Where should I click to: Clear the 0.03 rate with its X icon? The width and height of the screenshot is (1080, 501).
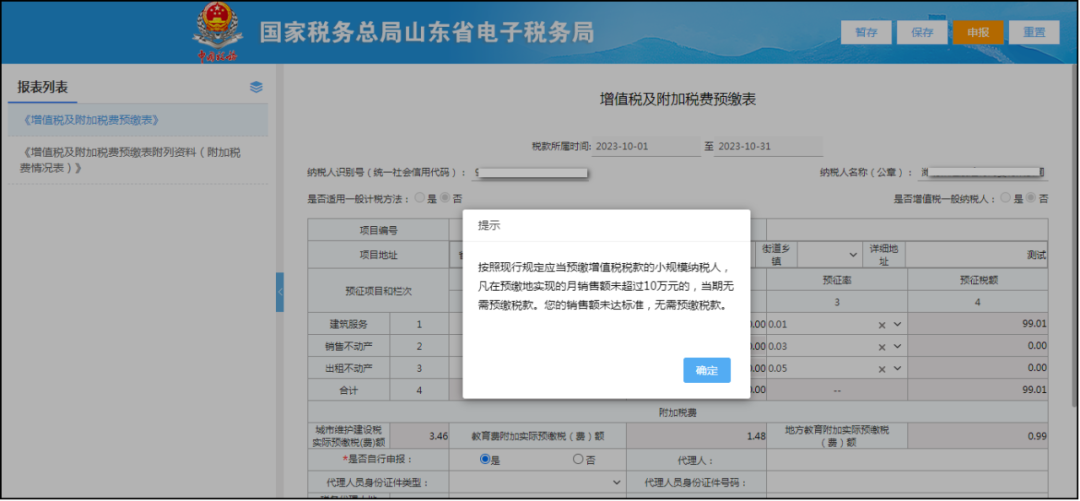click(x=882, y=346)
